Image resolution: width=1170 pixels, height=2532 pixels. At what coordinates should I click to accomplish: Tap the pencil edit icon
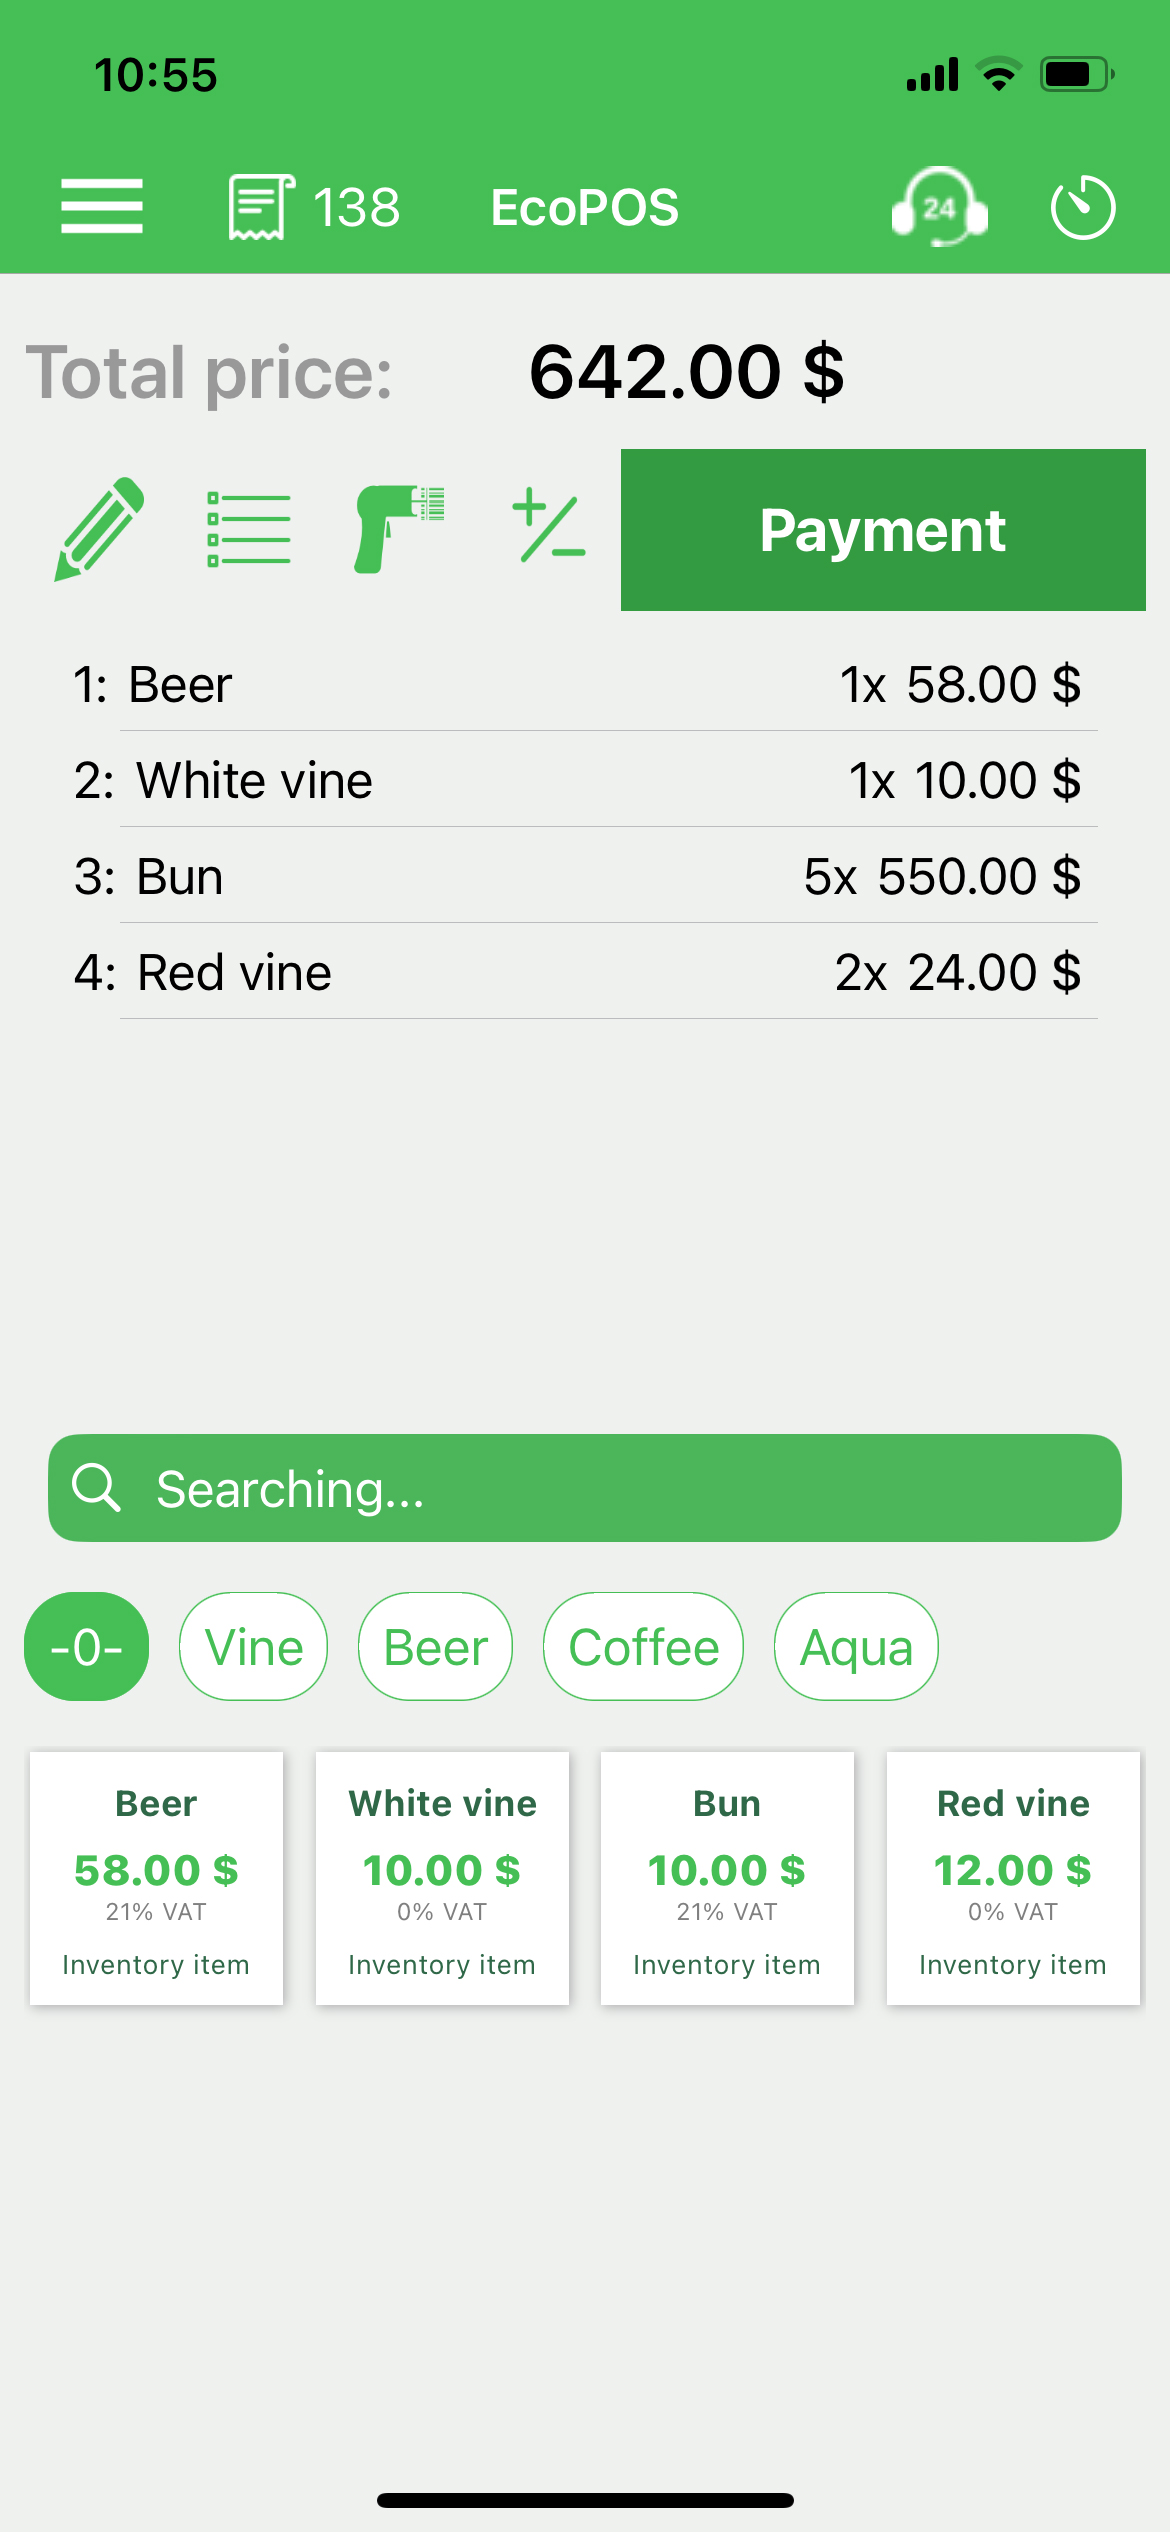point(100,529)
